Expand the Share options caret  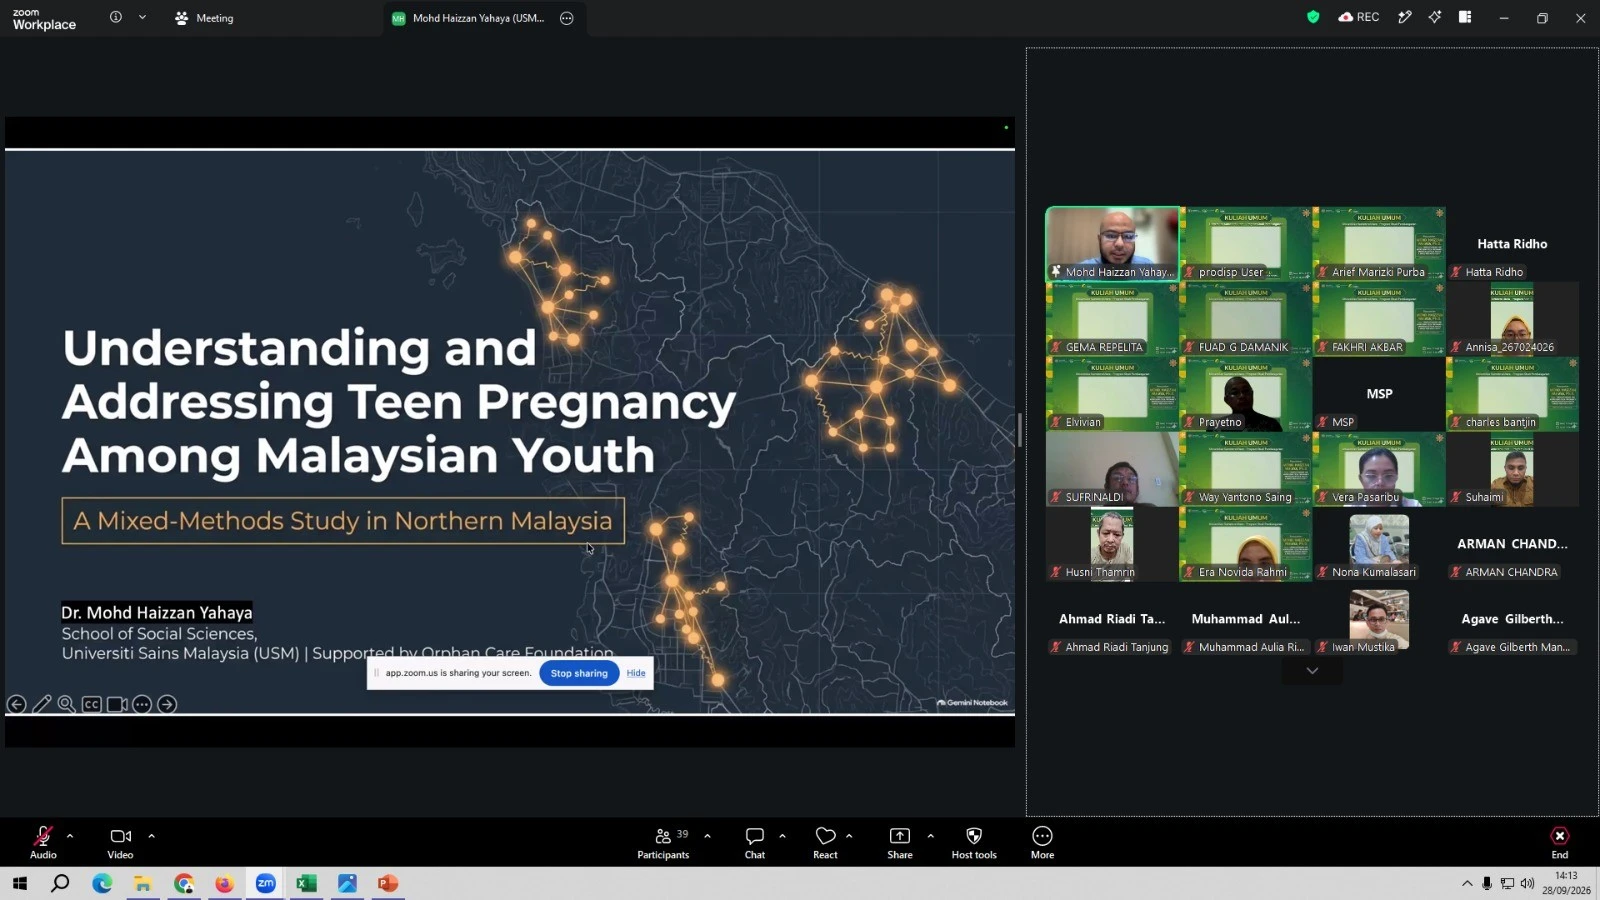pyautogui.click(x=930, y=836)
